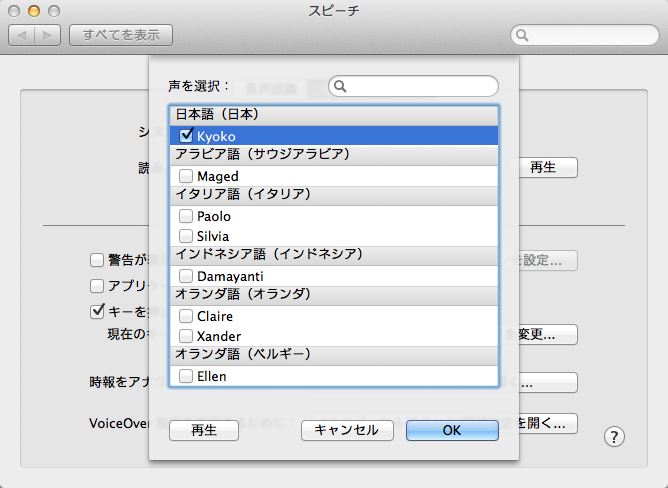Click the partially hidden 設定... button

tap(547, 260)
